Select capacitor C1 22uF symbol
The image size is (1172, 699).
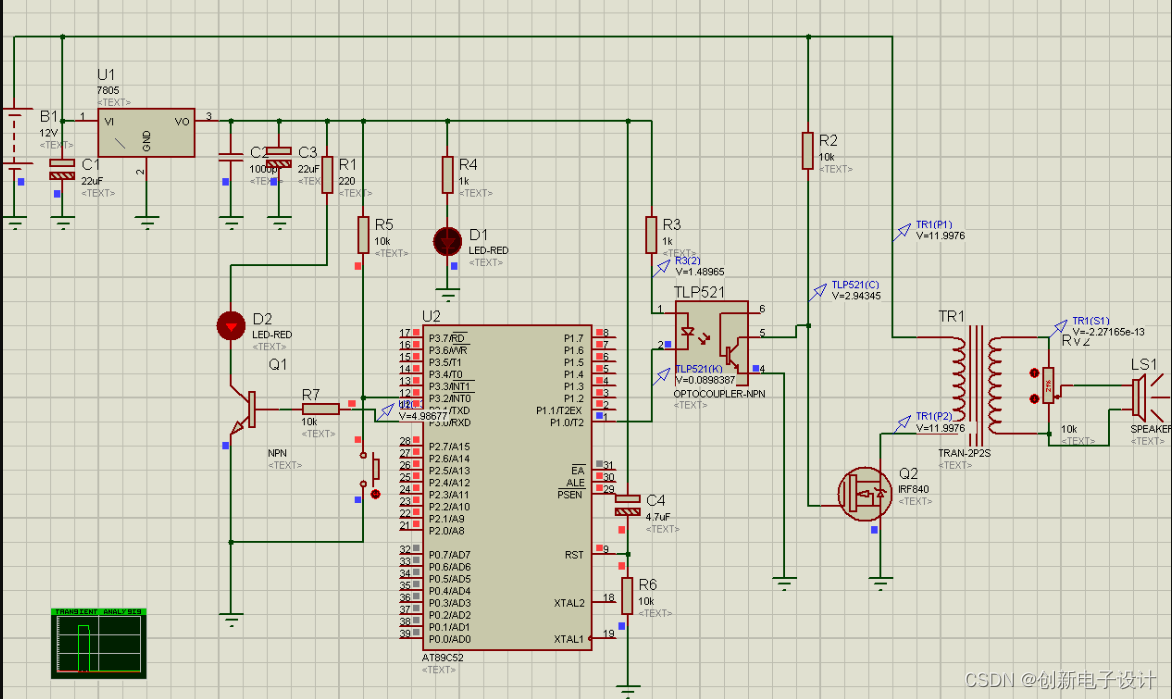coord(62,169)
